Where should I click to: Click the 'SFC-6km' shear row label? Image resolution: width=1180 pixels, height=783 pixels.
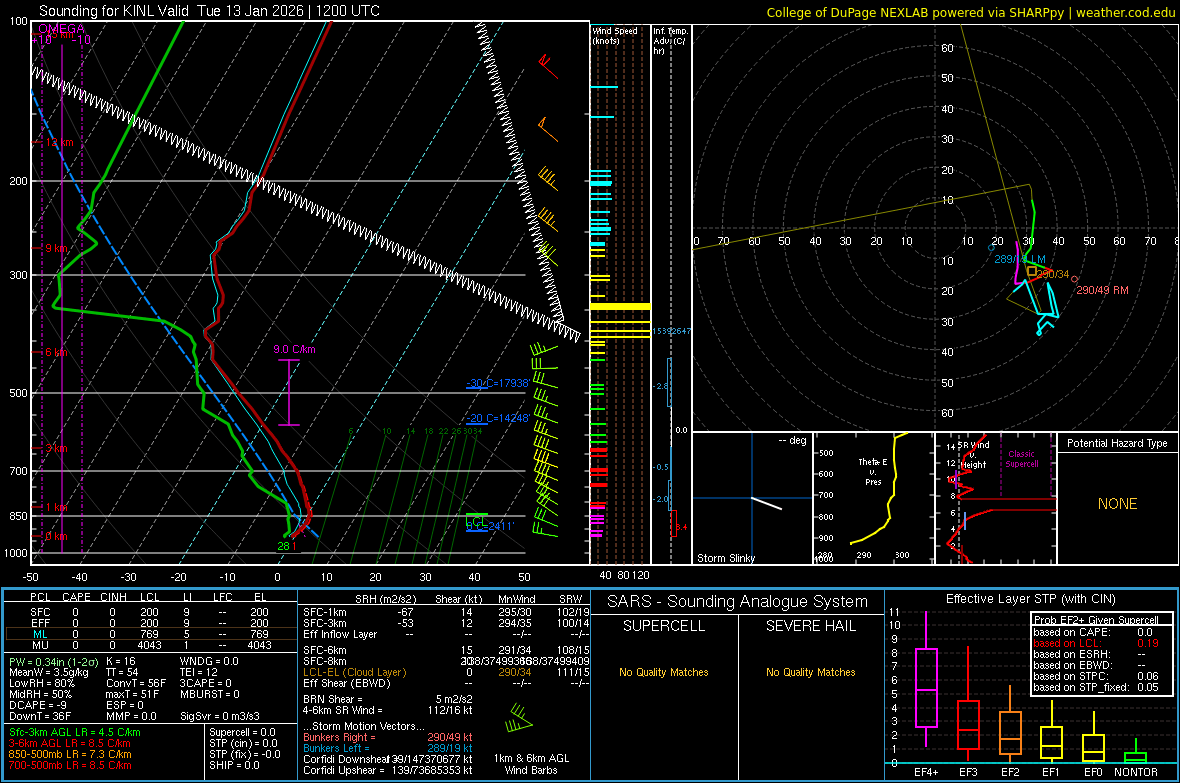[x=324, y=650]
